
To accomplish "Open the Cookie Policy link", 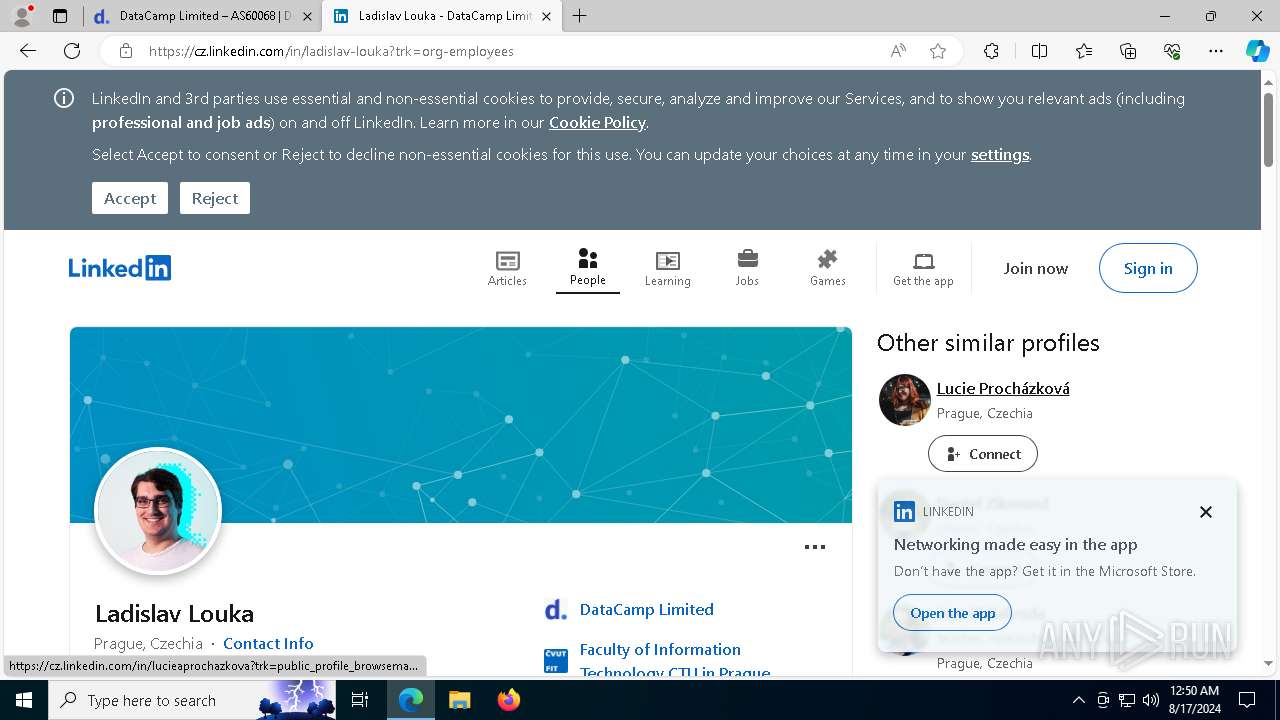I will pyautogui.click(x=597, y=122).
